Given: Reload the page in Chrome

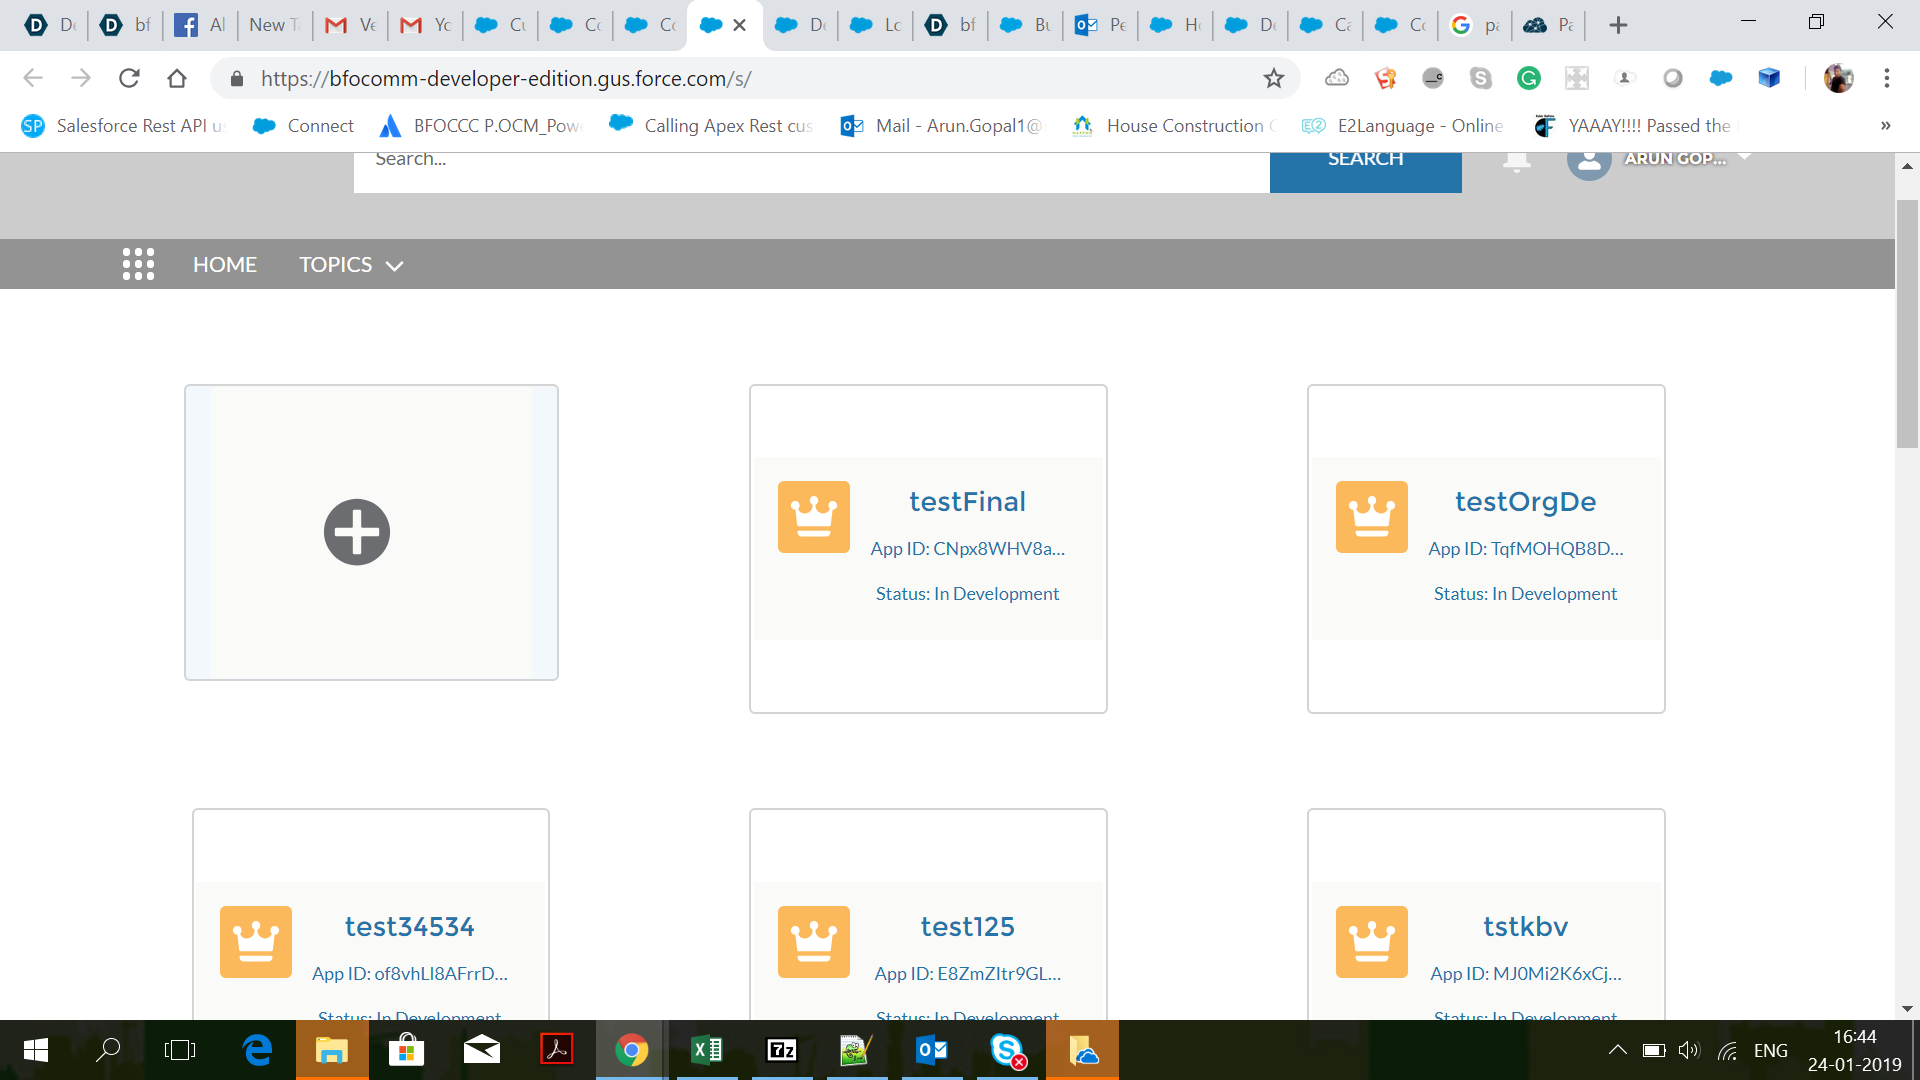Looking at the screenshot, I should click(x=129, y=78).
